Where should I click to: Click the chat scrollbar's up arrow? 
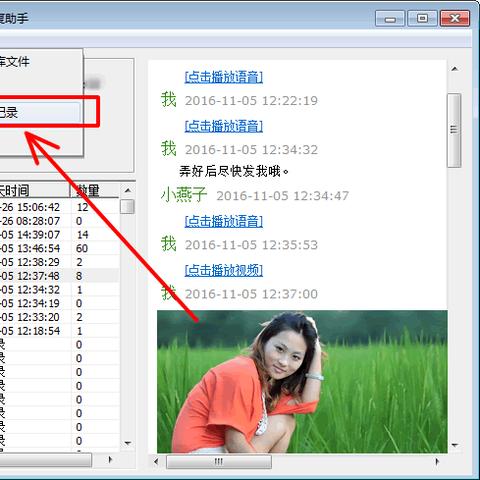coord(455,69)
